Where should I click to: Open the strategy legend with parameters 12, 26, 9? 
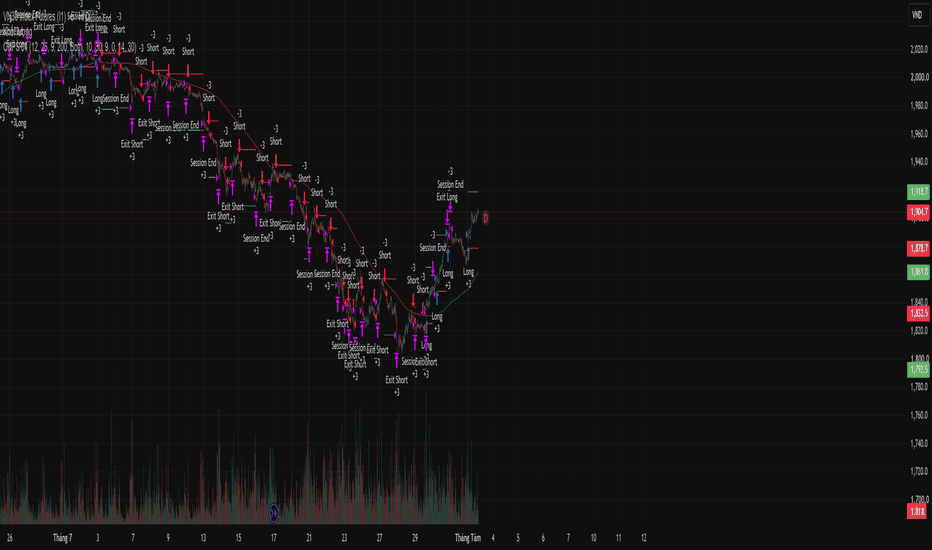click(70, 46)
